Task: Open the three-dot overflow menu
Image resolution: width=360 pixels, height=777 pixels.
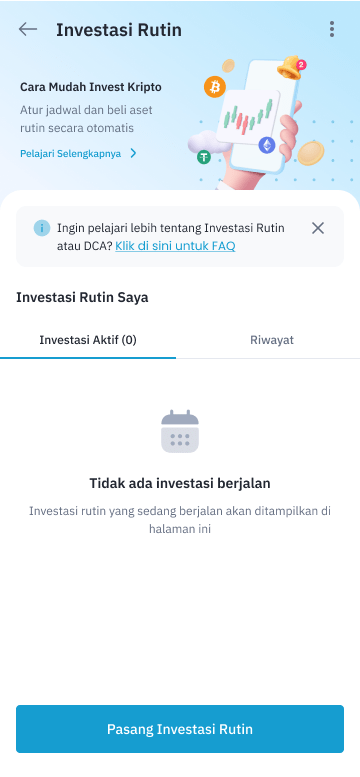Action: [332, 29]
